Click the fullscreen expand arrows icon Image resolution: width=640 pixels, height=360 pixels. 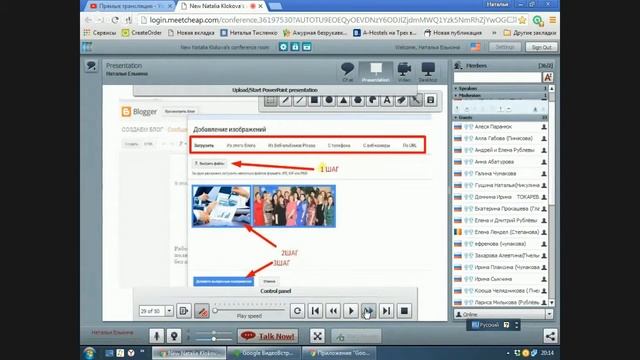pyautogui.click(x=318, y=336)
